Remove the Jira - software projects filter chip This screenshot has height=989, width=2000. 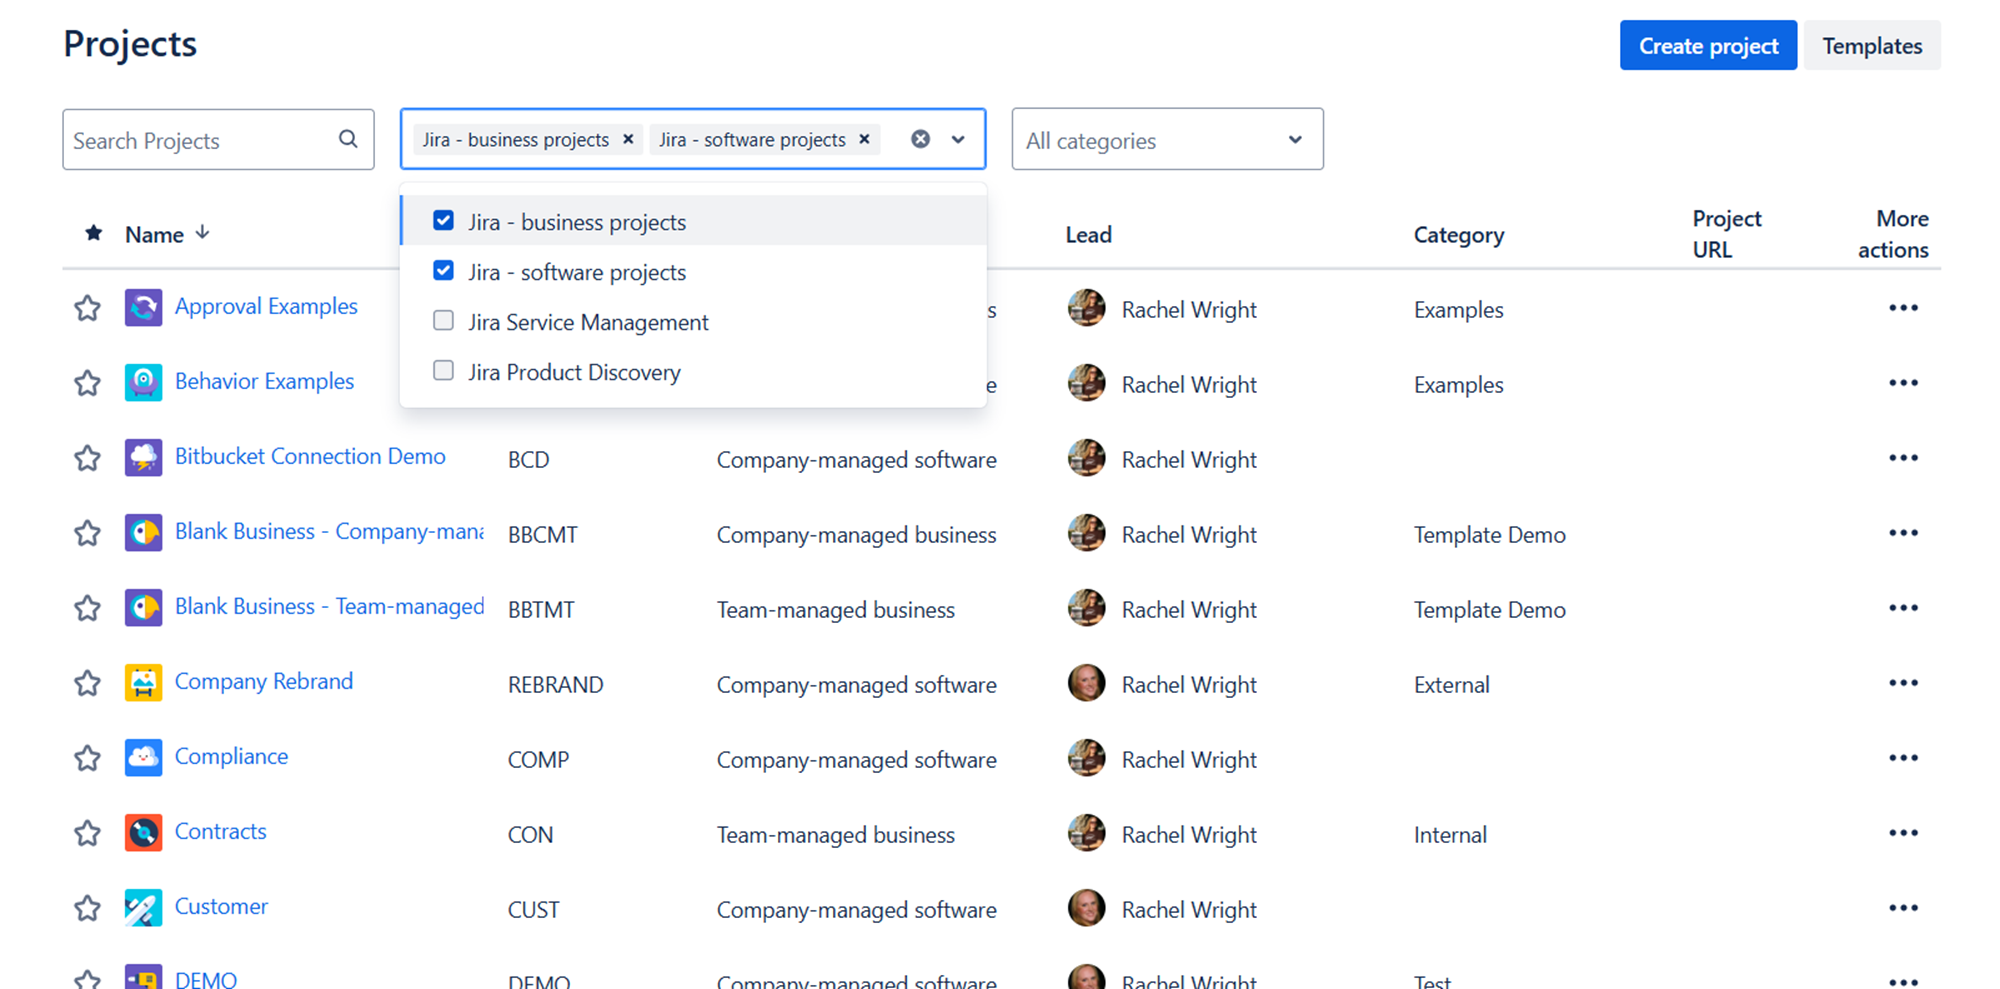(x=864, y=139)
